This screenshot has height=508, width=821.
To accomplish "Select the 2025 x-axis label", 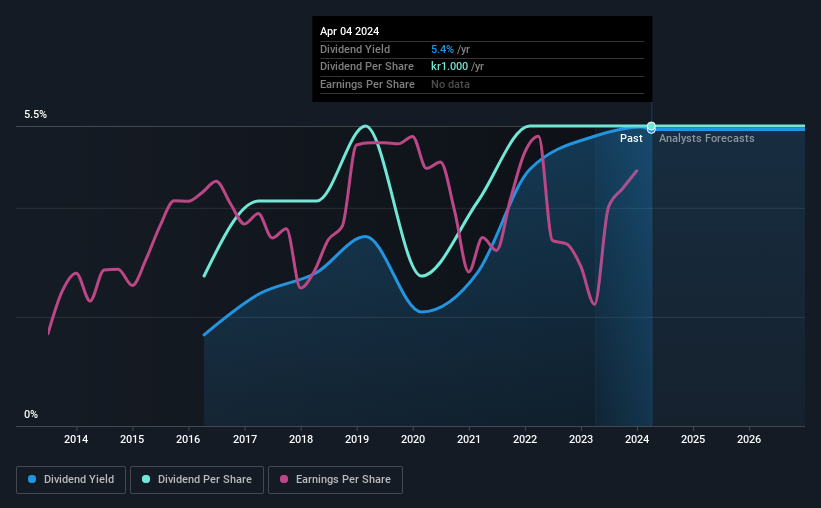I will click(693, 439).
